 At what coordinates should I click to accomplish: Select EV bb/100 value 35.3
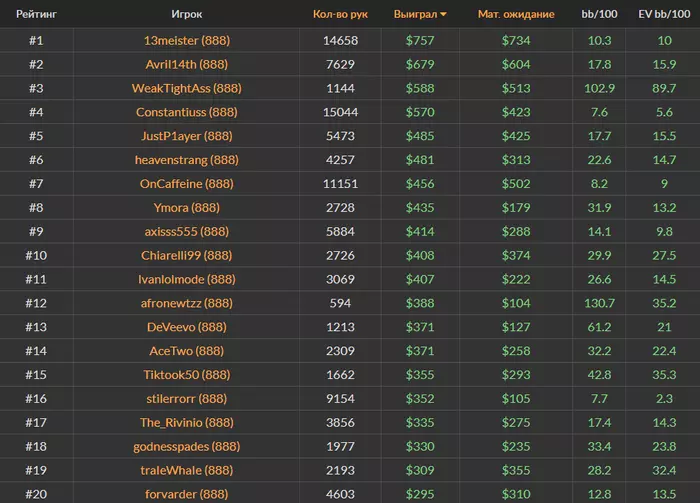point(664,375)
